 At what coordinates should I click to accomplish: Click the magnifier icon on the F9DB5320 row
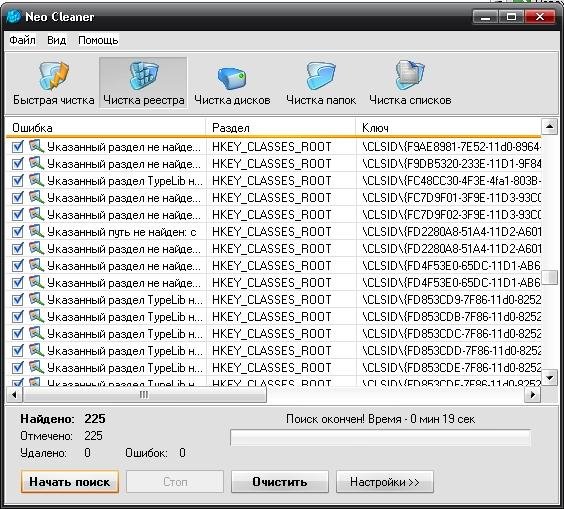pyautogui.click(x=36, y=163)
